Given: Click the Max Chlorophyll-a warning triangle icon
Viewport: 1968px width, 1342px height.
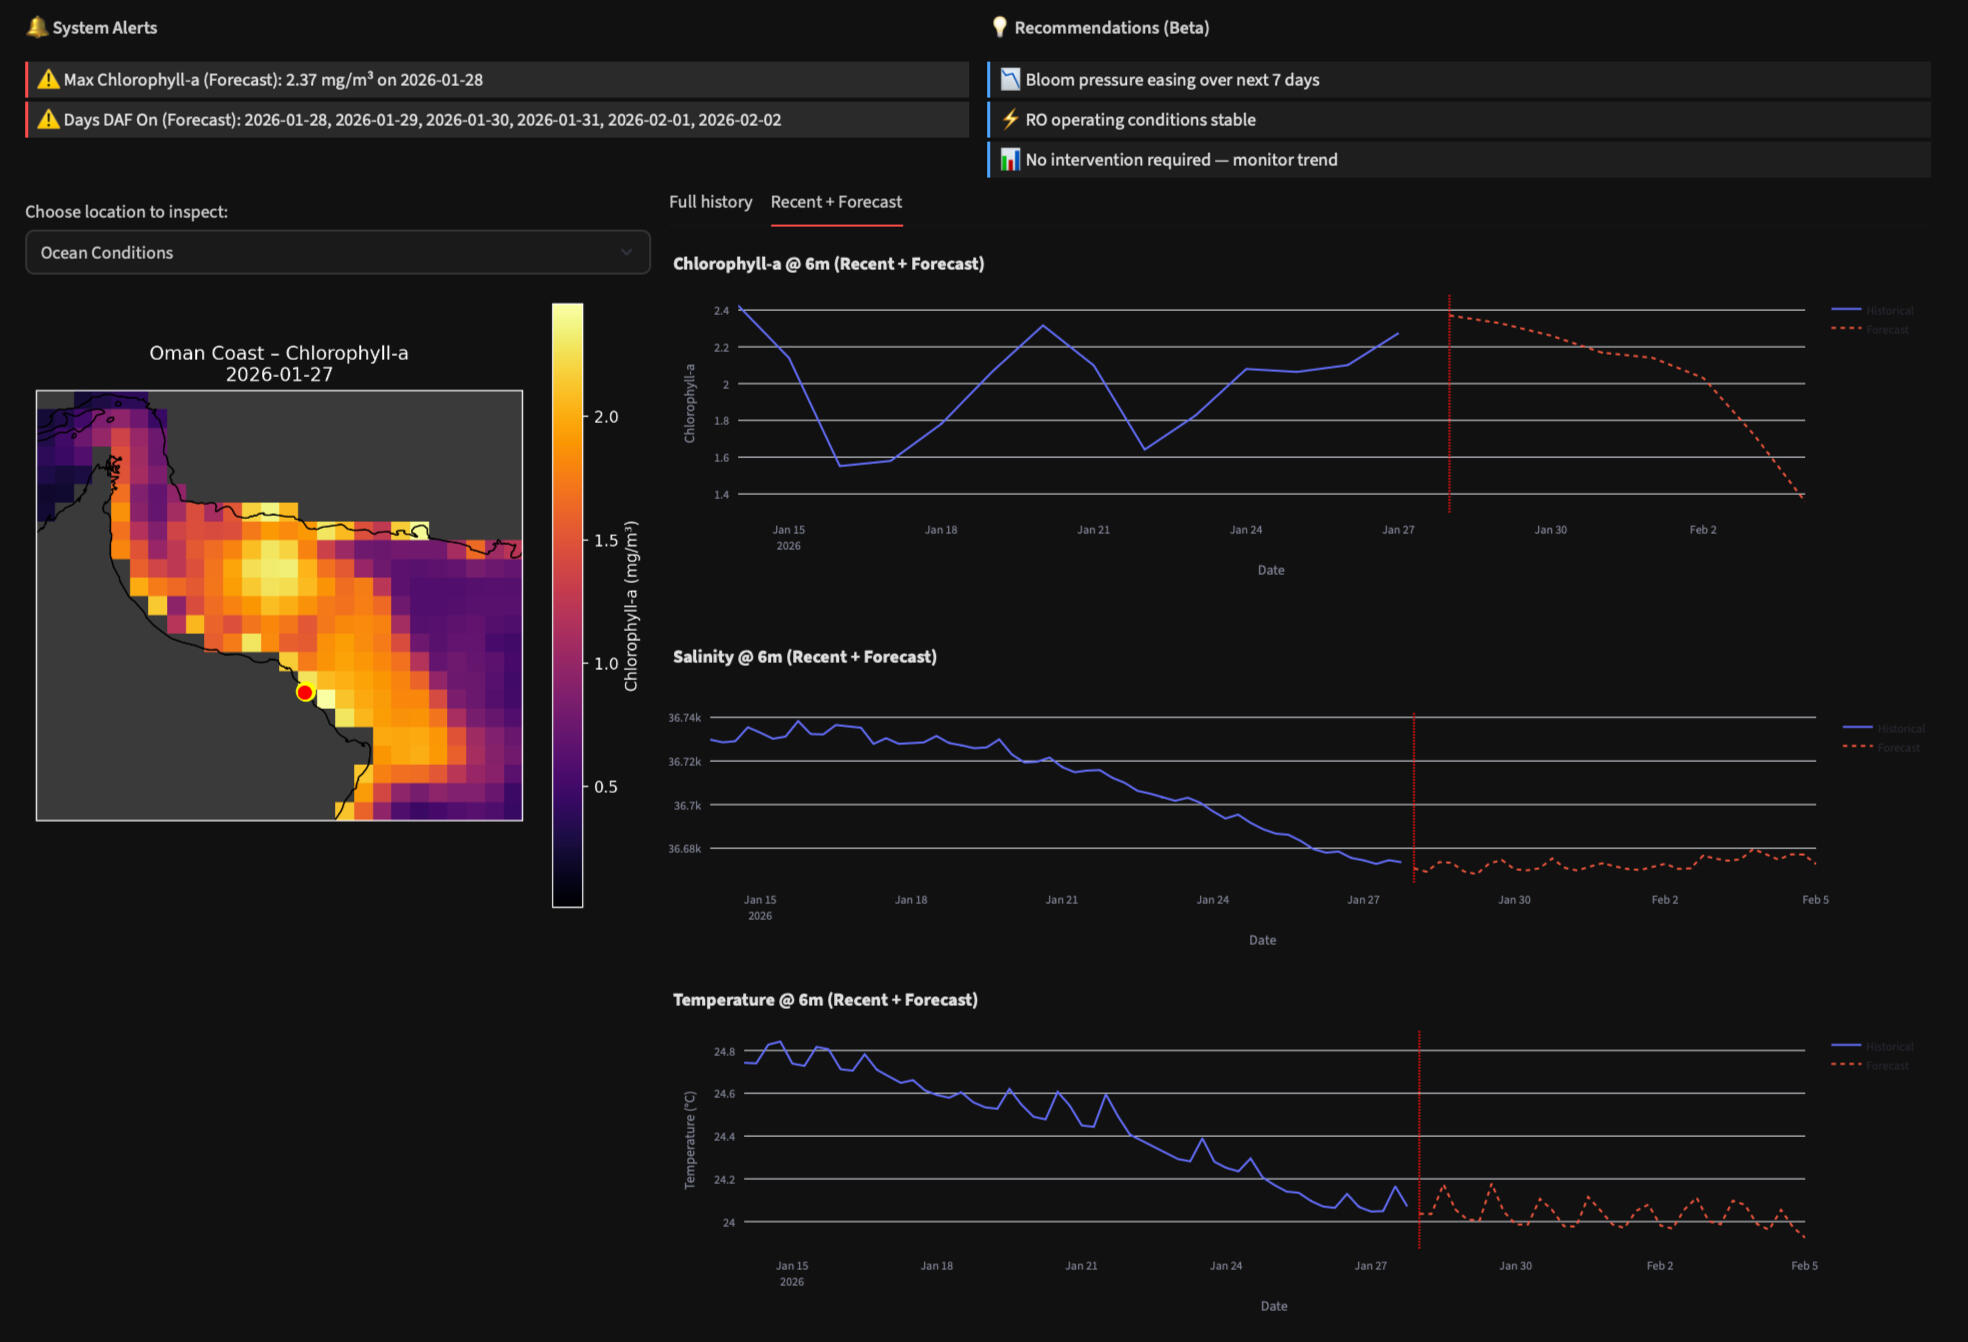Looking at the screenshot, I should click(x=48, y=79).
